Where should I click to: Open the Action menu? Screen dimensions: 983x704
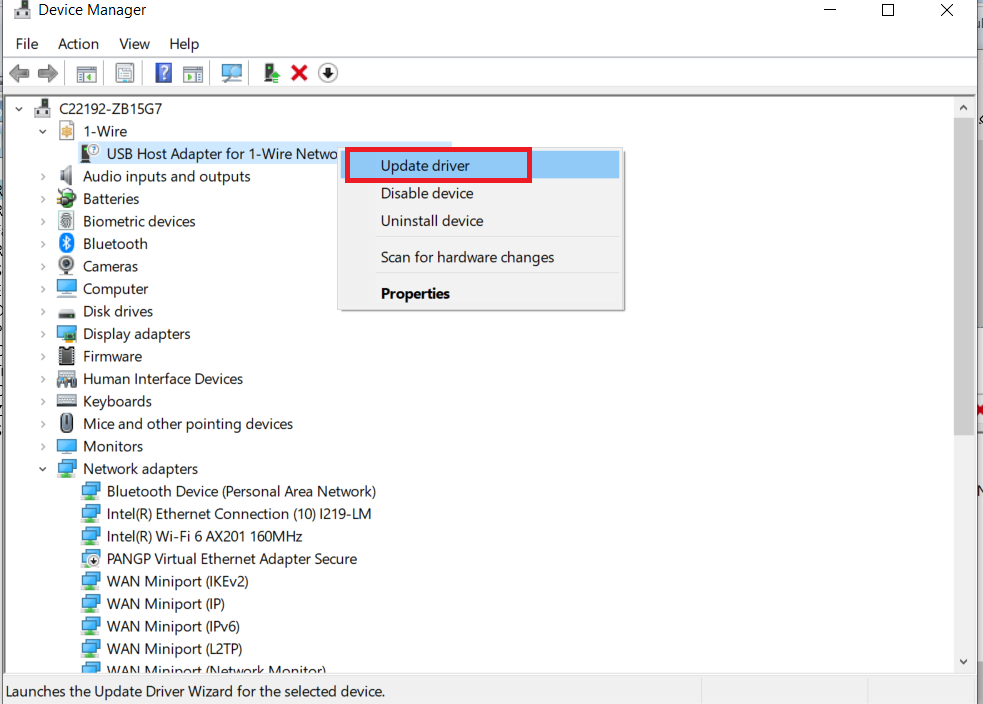click(78, 44)
